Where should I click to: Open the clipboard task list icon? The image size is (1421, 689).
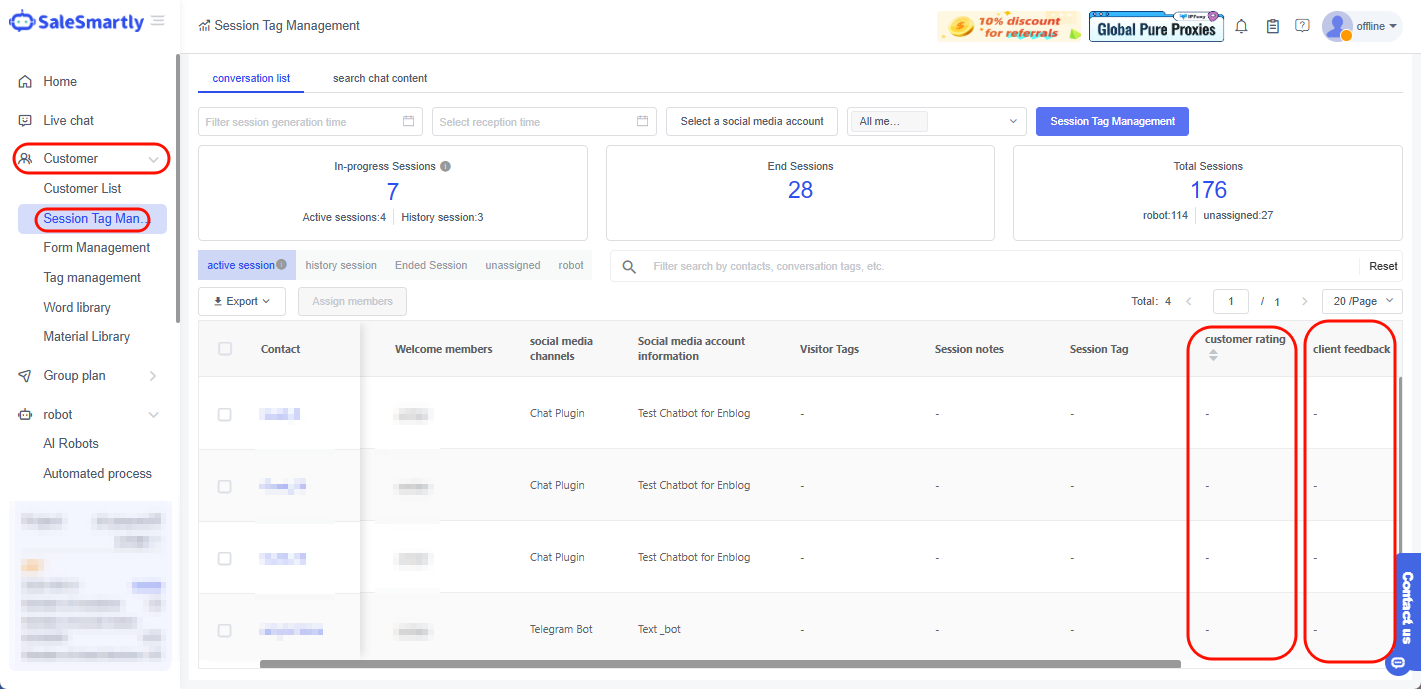point(1272,27)
